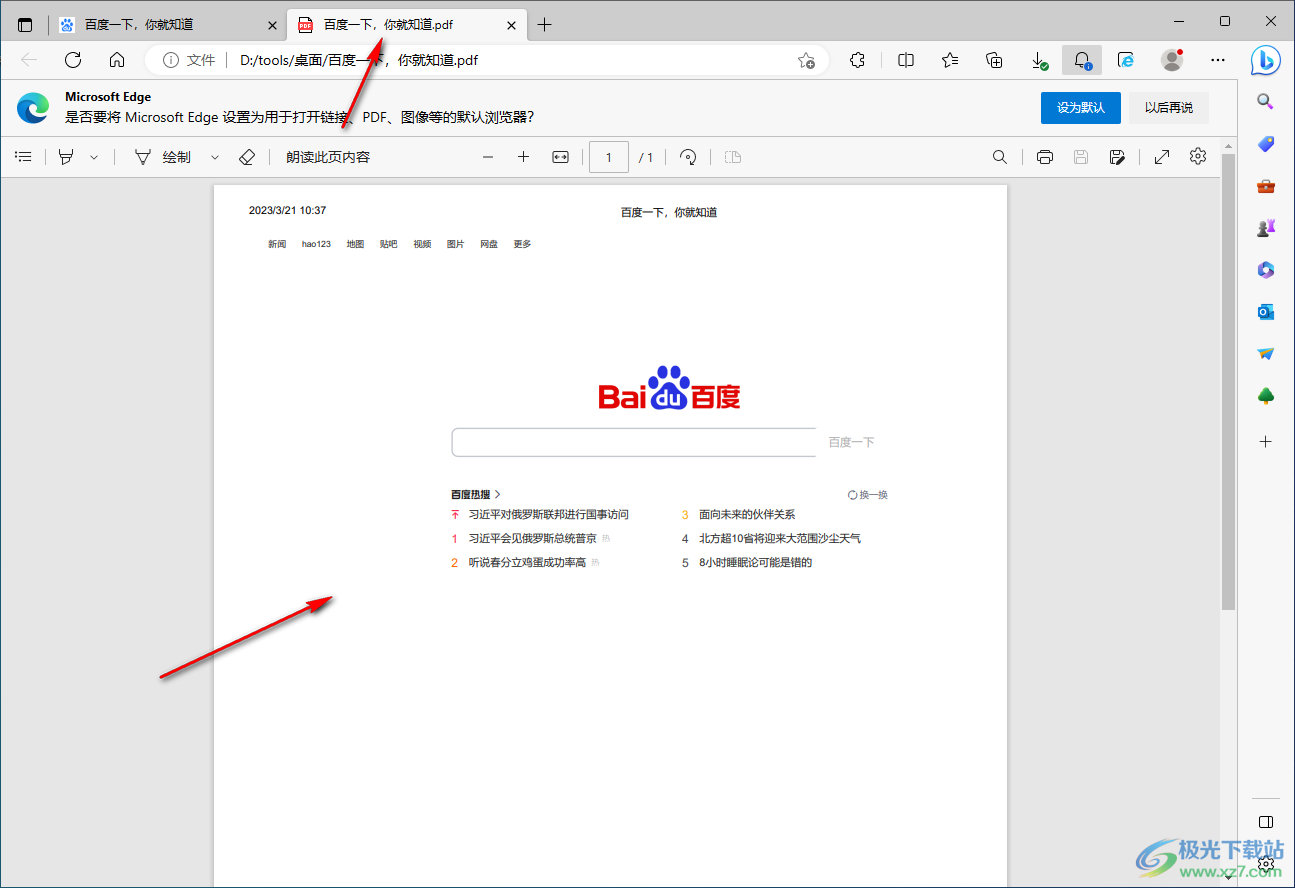Click the 百度热搜 heading in the PDF
Viewport: 1295px width, 888px height.
point(471,494)
